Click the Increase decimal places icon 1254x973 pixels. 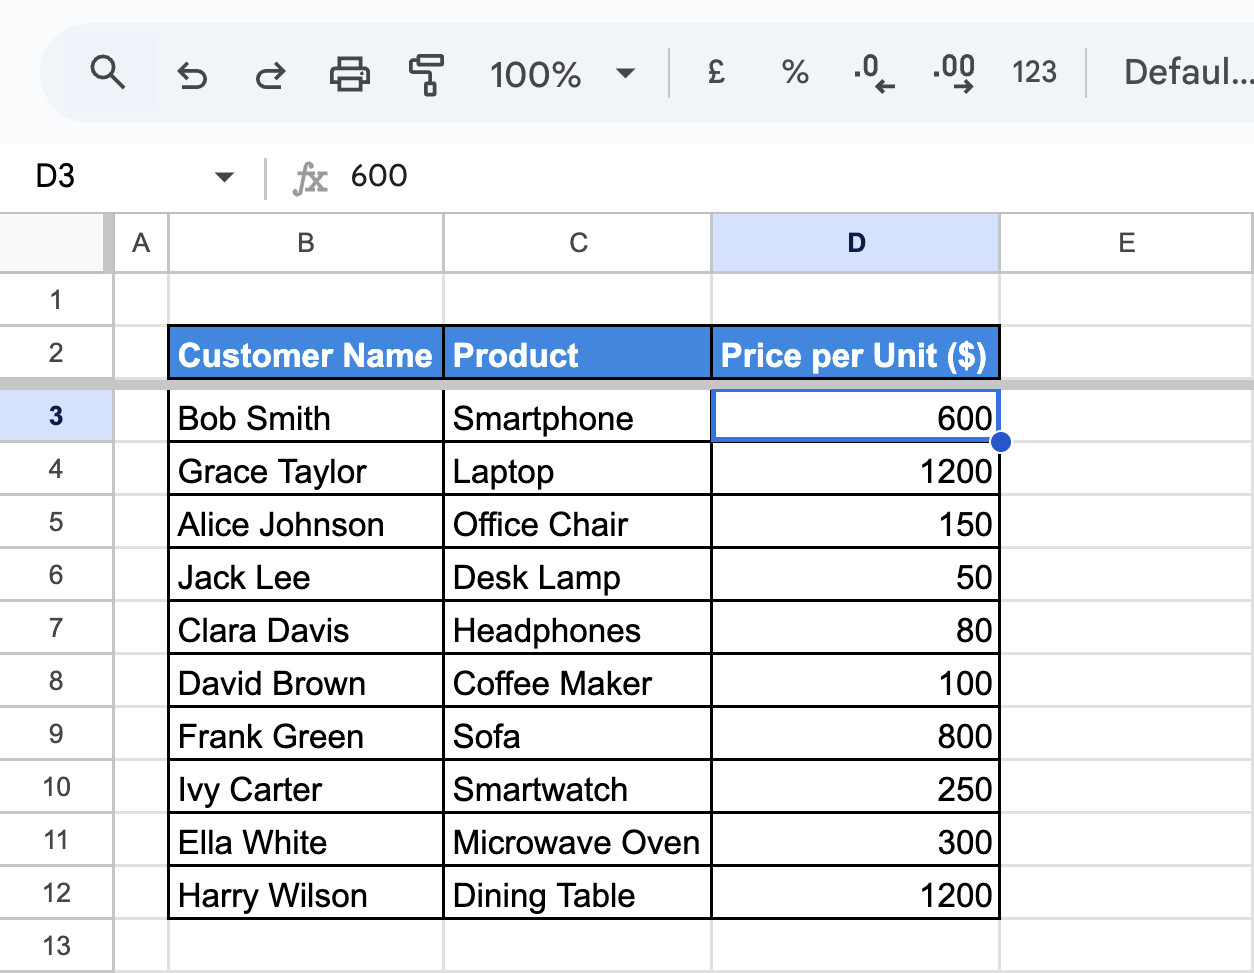[954, 74]
